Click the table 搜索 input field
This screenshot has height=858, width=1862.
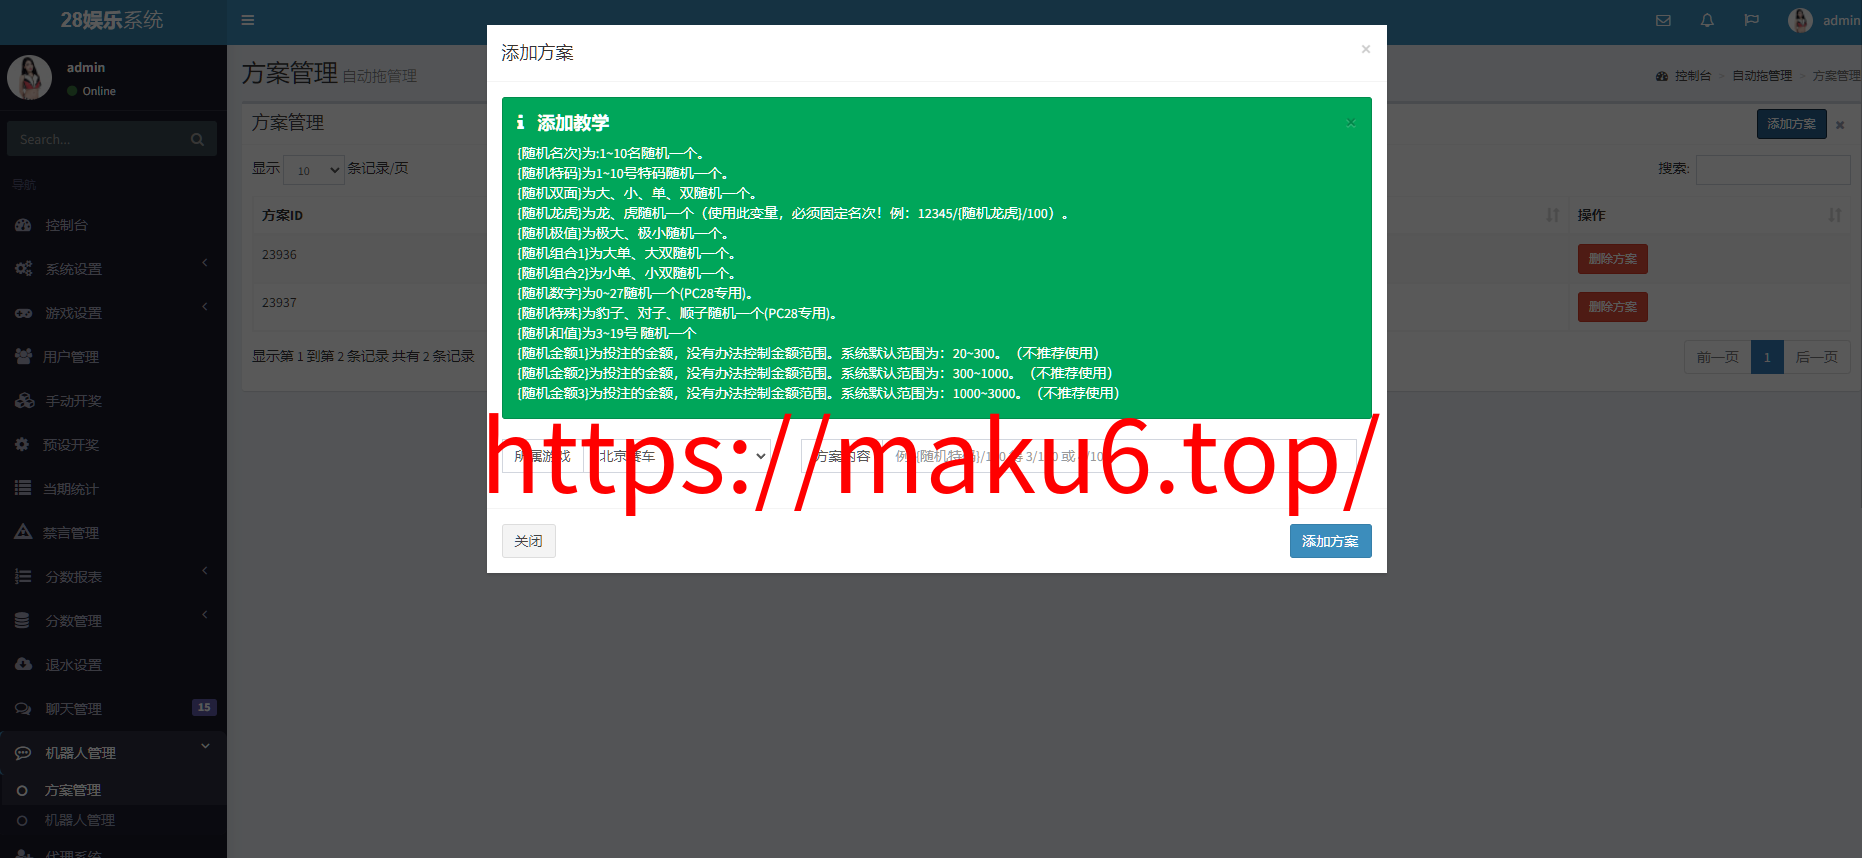click(x=1773, y=170)
